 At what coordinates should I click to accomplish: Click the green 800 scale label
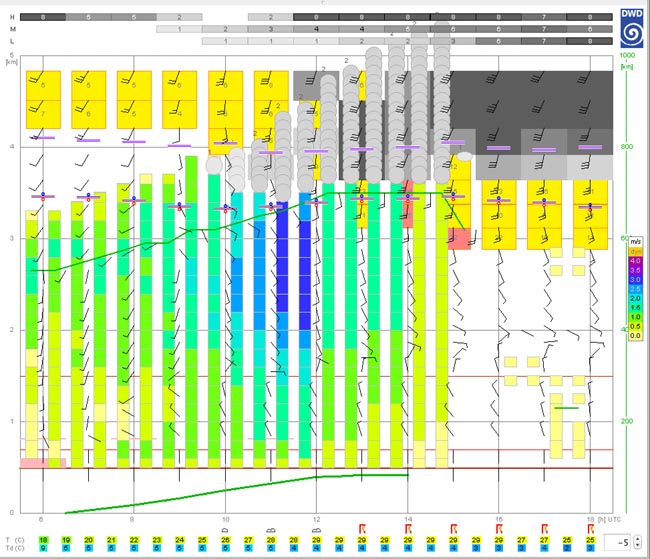pyautogui.click(x=627, y=147)
